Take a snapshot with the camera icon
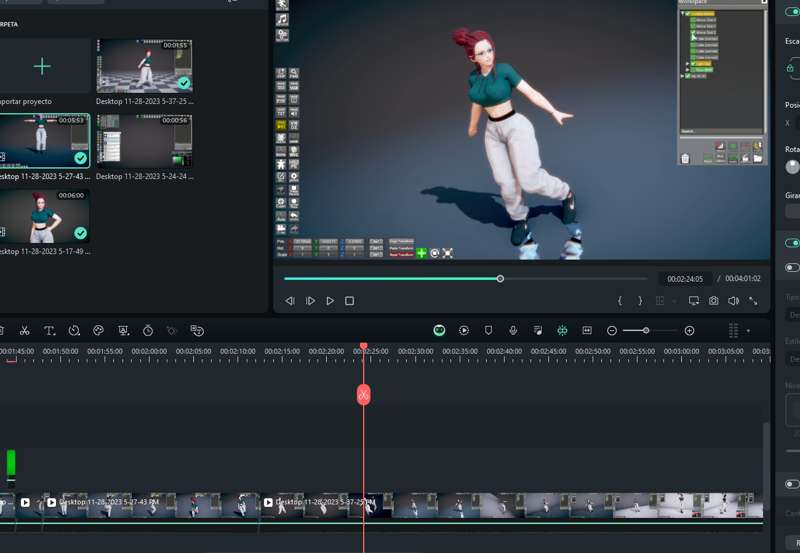Screen dimensions: 800x553 point(713,301)
